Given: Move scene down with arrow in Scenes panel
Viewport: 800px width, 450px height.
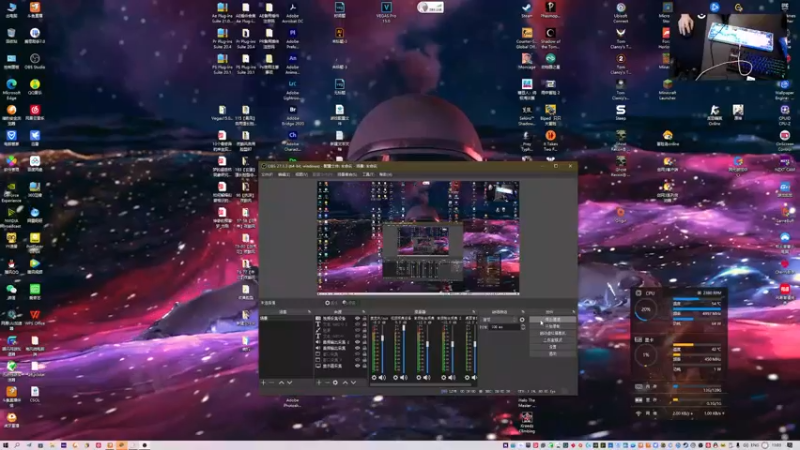Looking at the screenshot, I should coord(290,383).
